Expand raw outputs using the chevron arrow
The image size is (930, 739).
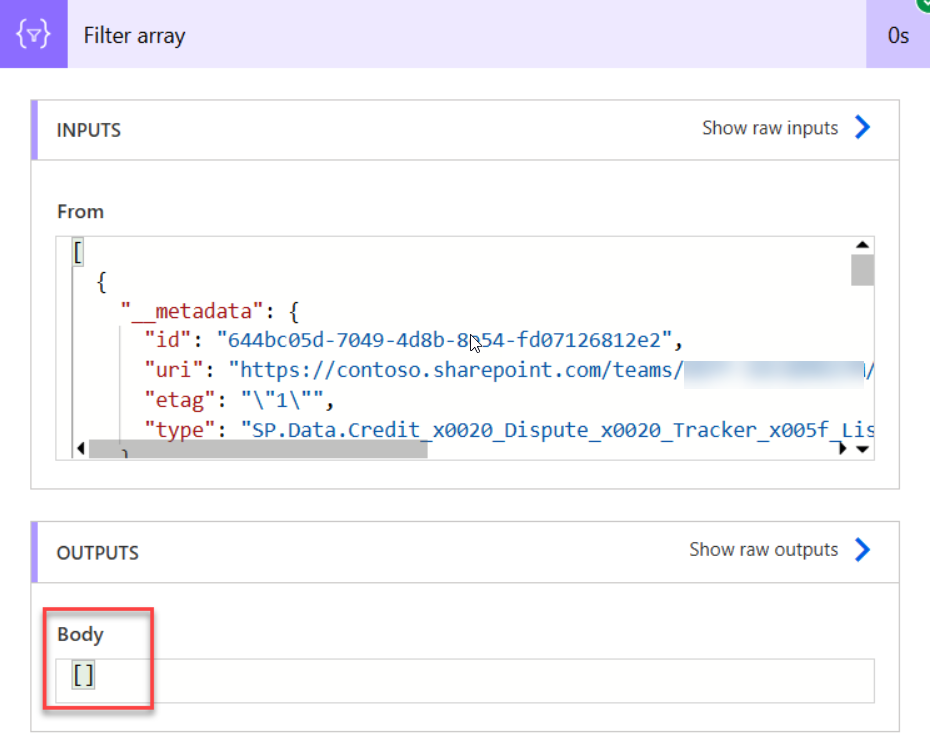pyautogui.click(x=863, y=550)
